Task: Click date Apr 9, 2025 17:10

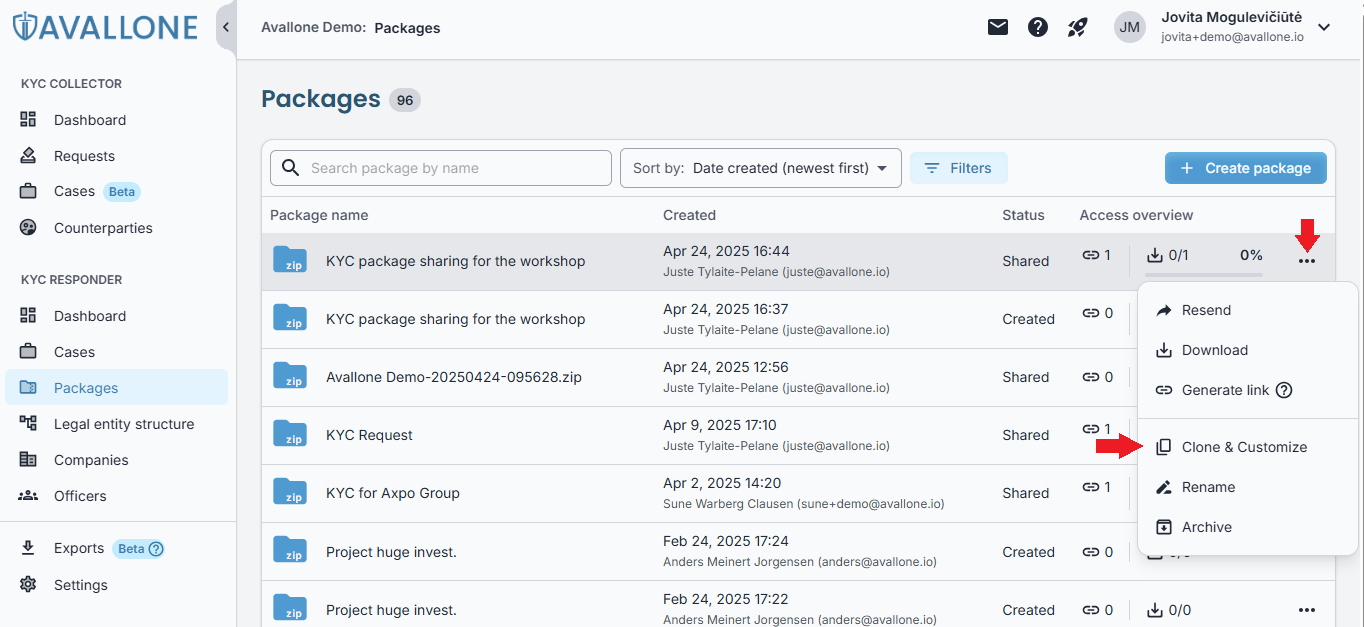Action: 720,425
